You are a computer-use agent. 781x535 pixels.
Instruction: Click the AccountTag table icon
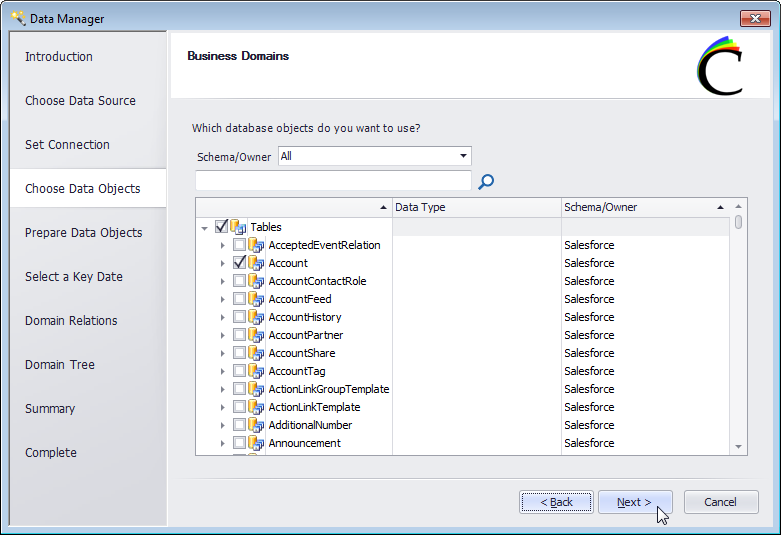[x=257, y=371]
